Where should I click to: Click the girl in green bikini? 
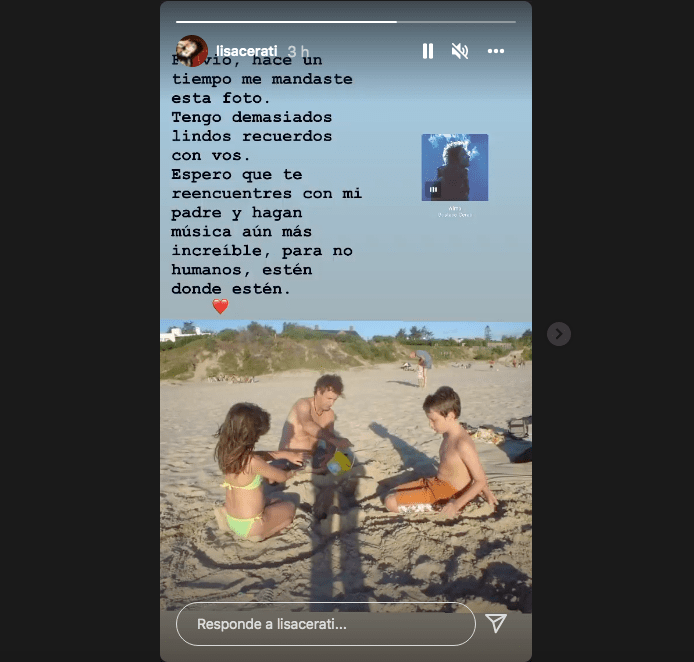pos(252,472)
